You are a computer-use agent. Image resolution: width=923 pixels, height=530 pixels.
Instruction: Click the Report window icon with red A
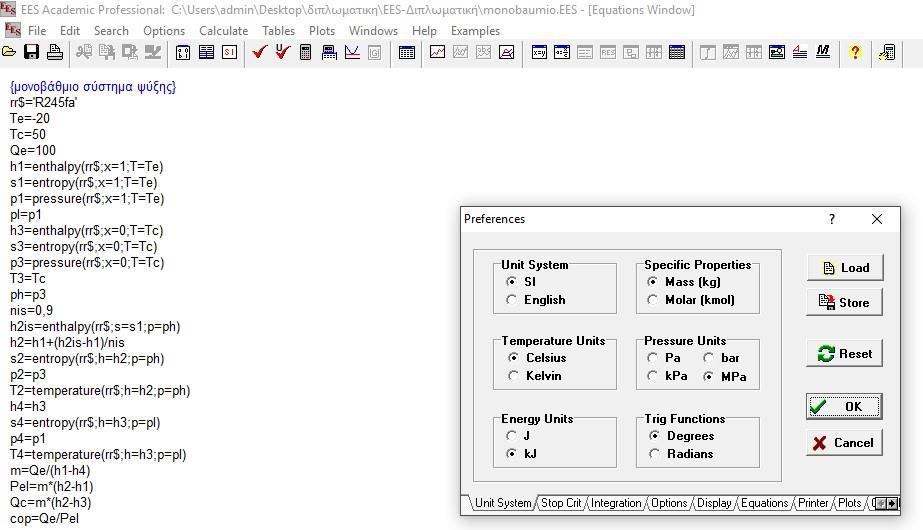click(x=800, y=52)
